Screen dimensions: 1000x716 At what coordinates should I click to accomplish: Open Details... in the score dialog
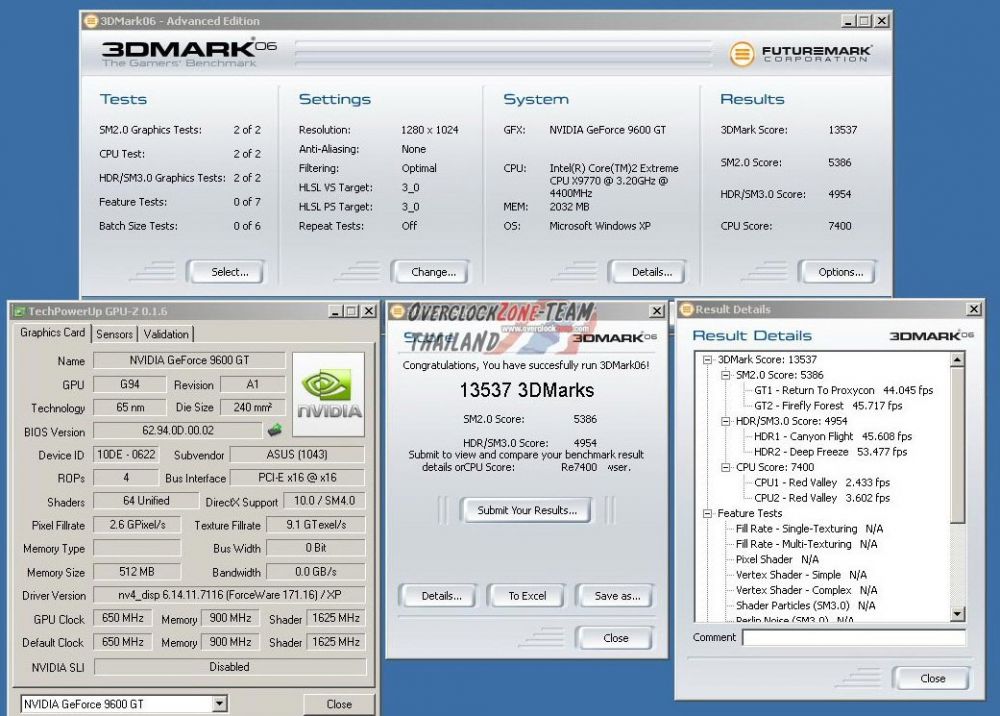(x=438, y=595)
